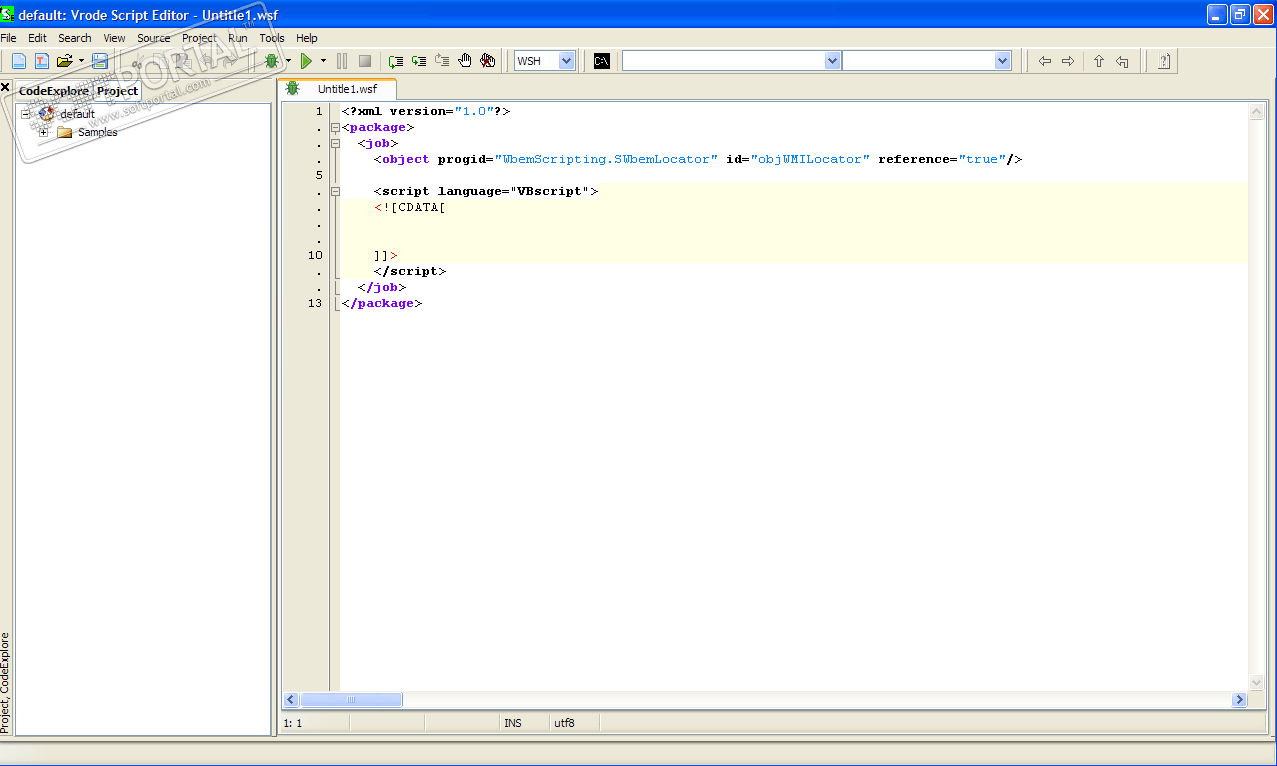Click the Pause execution toolbar button
Image resolution: width=1277 pixels, height=766 pixels.
(342, 61)
